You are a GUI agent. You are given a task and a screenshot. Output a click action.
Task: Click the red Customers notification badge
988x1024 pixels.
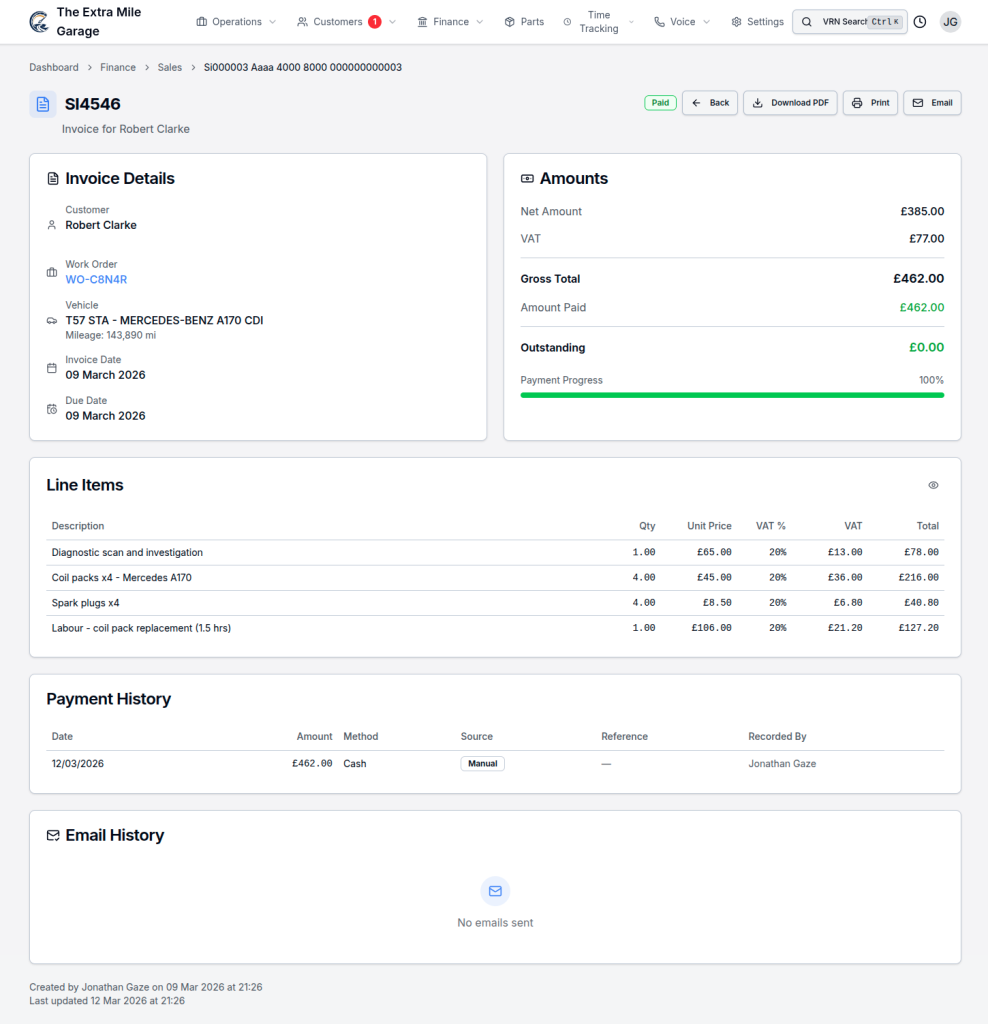tap(375, 22)
